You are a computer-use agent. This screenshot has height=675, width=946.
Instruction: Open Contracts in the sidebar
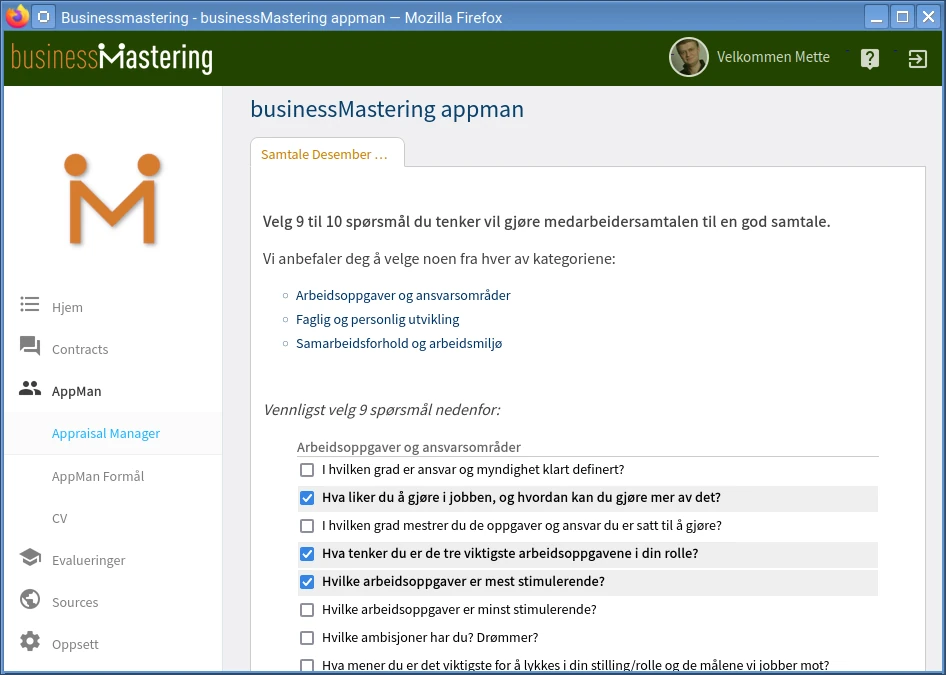(80, 349)
